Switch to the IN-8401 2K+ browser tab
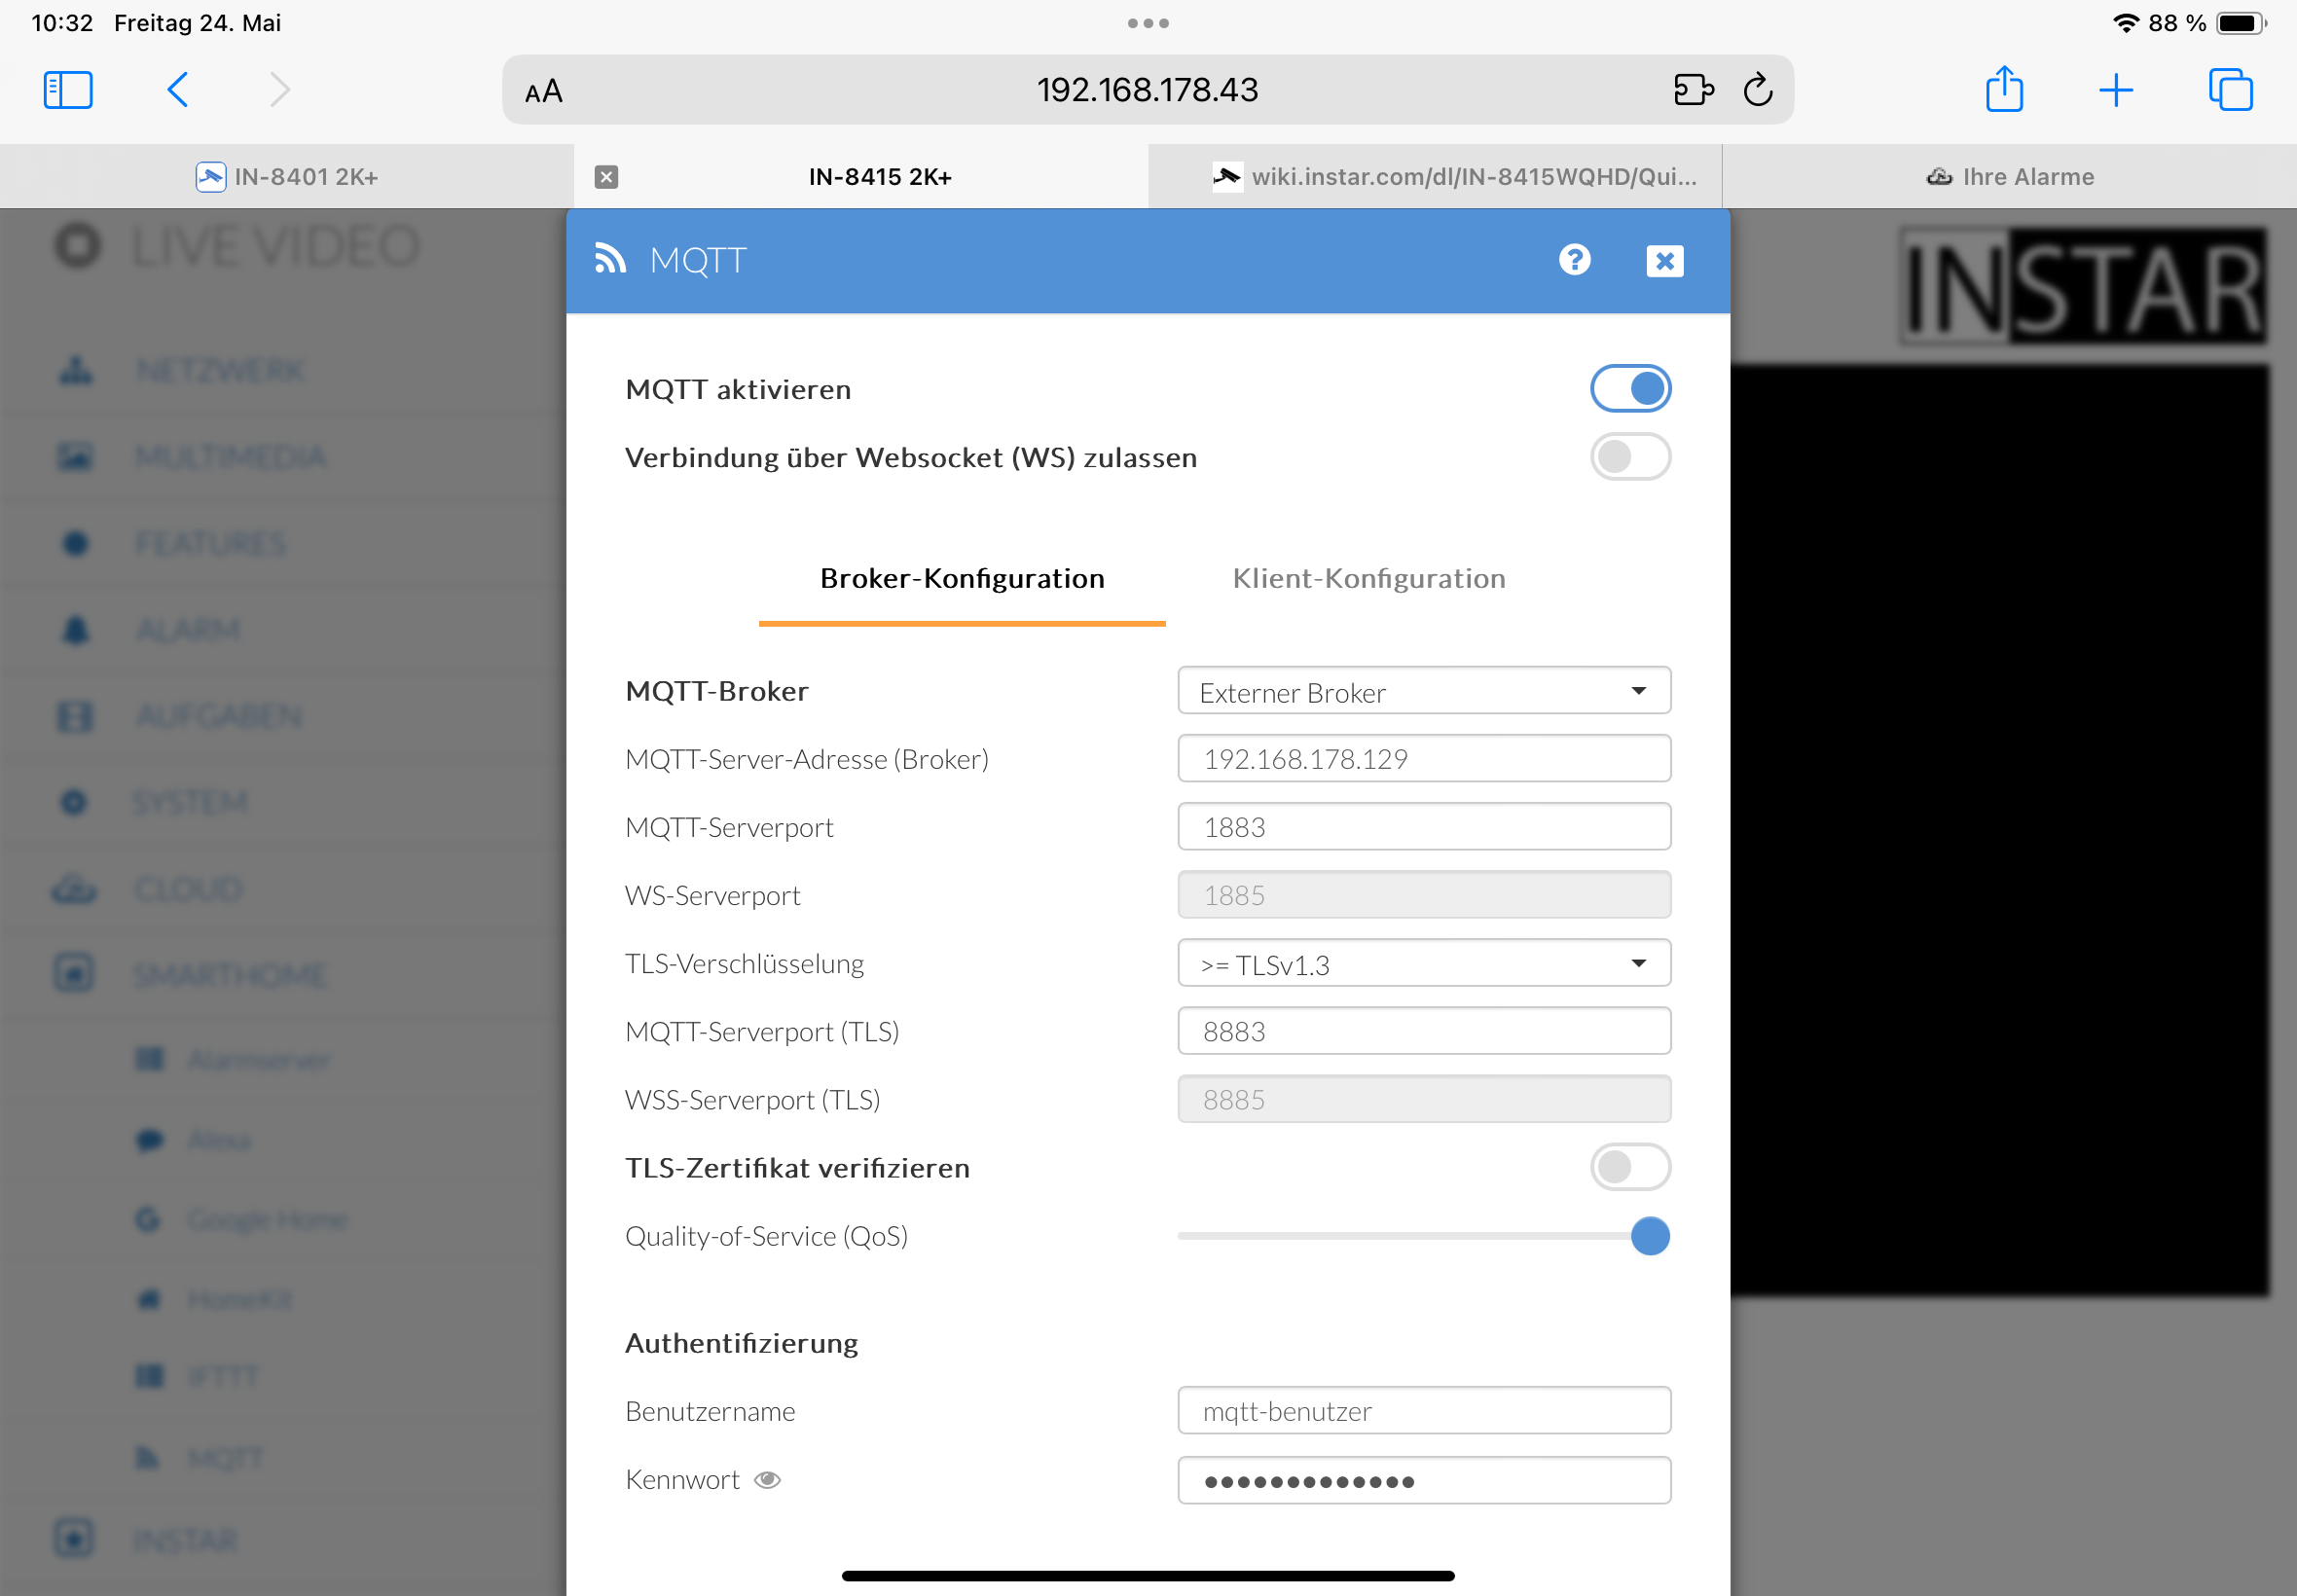Screen dimensions: 2297x1596 (x=287, y=177)
